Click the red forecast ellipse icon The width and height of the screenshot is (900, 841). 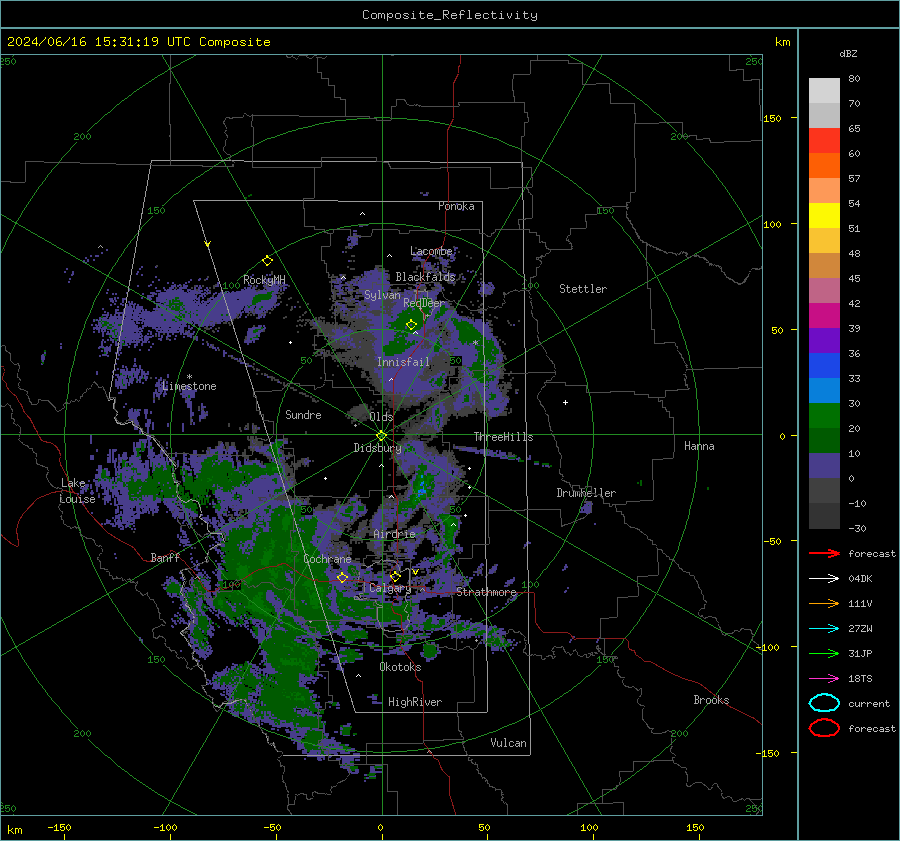824,728
